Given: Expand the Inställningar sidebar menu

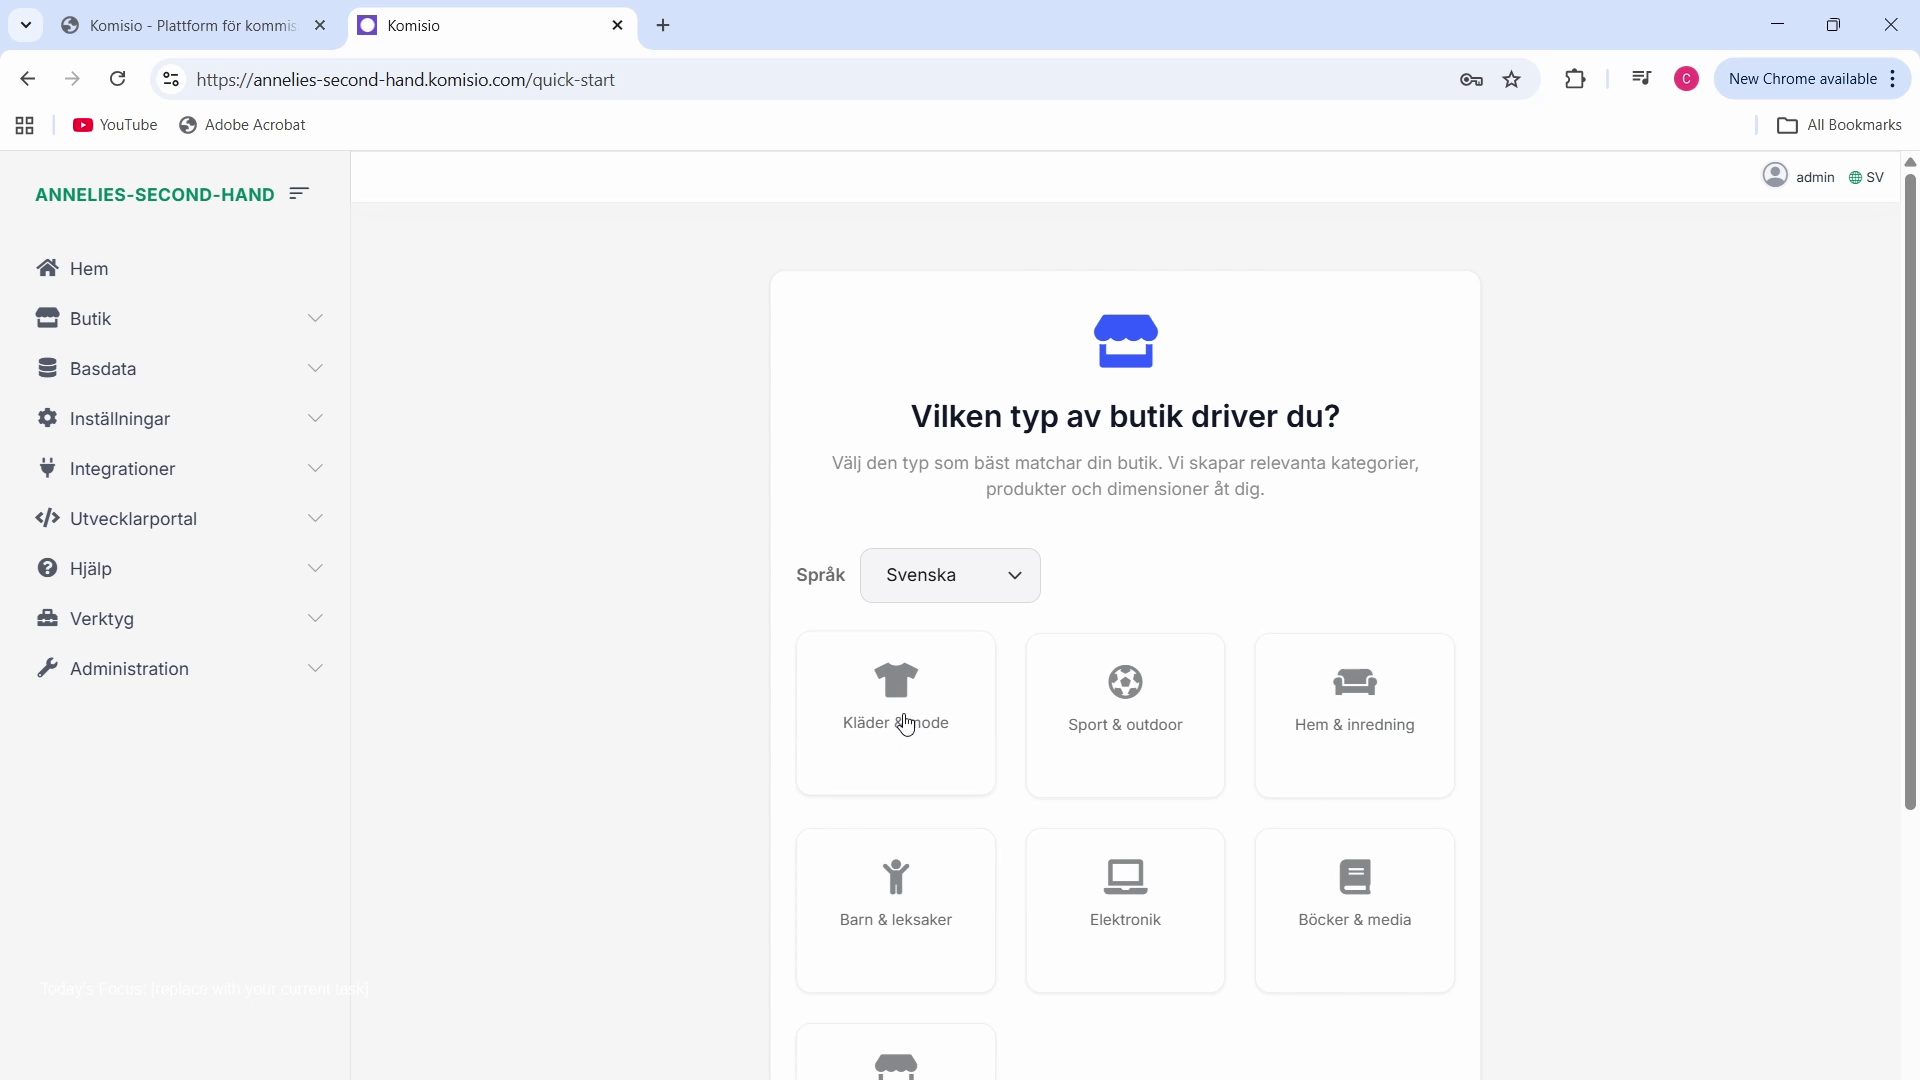Looking at the screenshot, I should click(x=180, y=419).
